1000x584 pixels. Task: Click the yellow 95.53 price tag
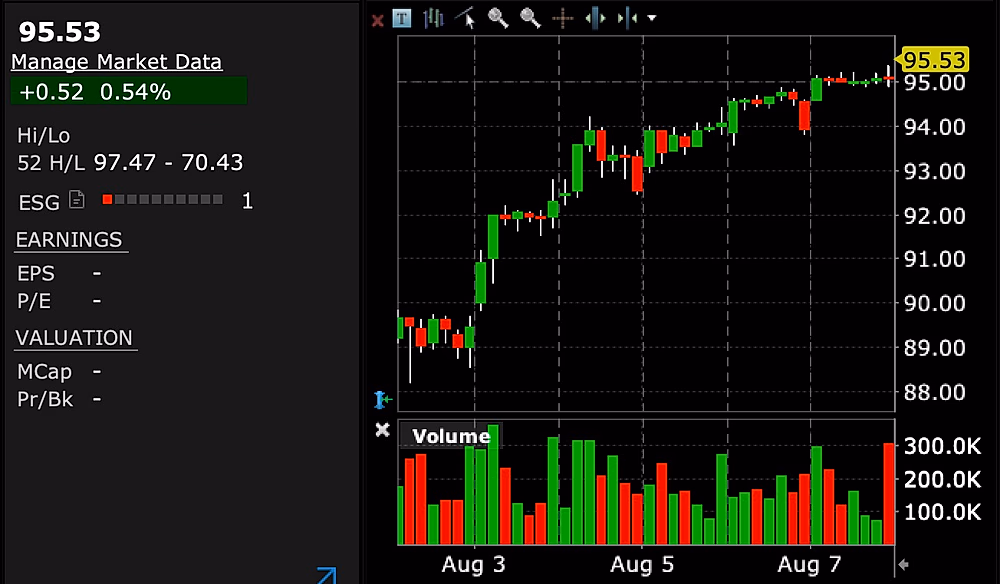[932, 60]
